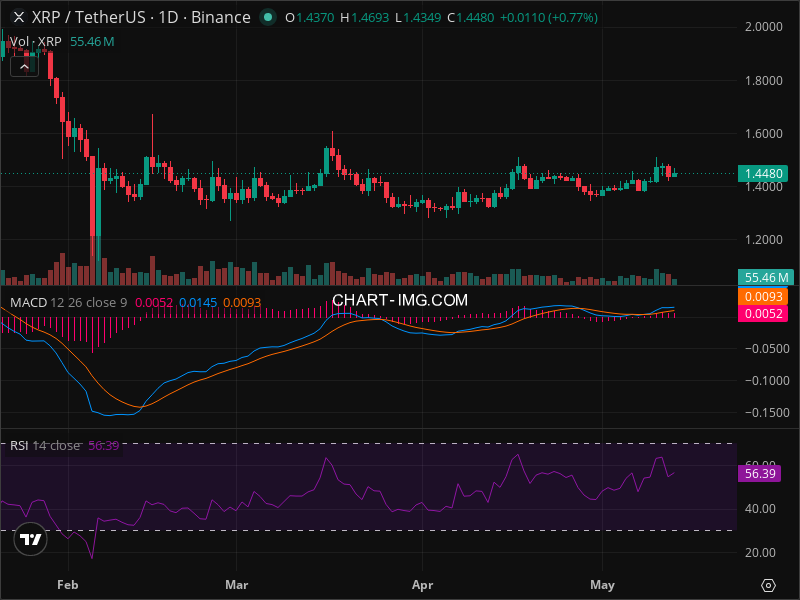Click the XRP symbol logo icon
800x600 pixels.
(19, 17)
